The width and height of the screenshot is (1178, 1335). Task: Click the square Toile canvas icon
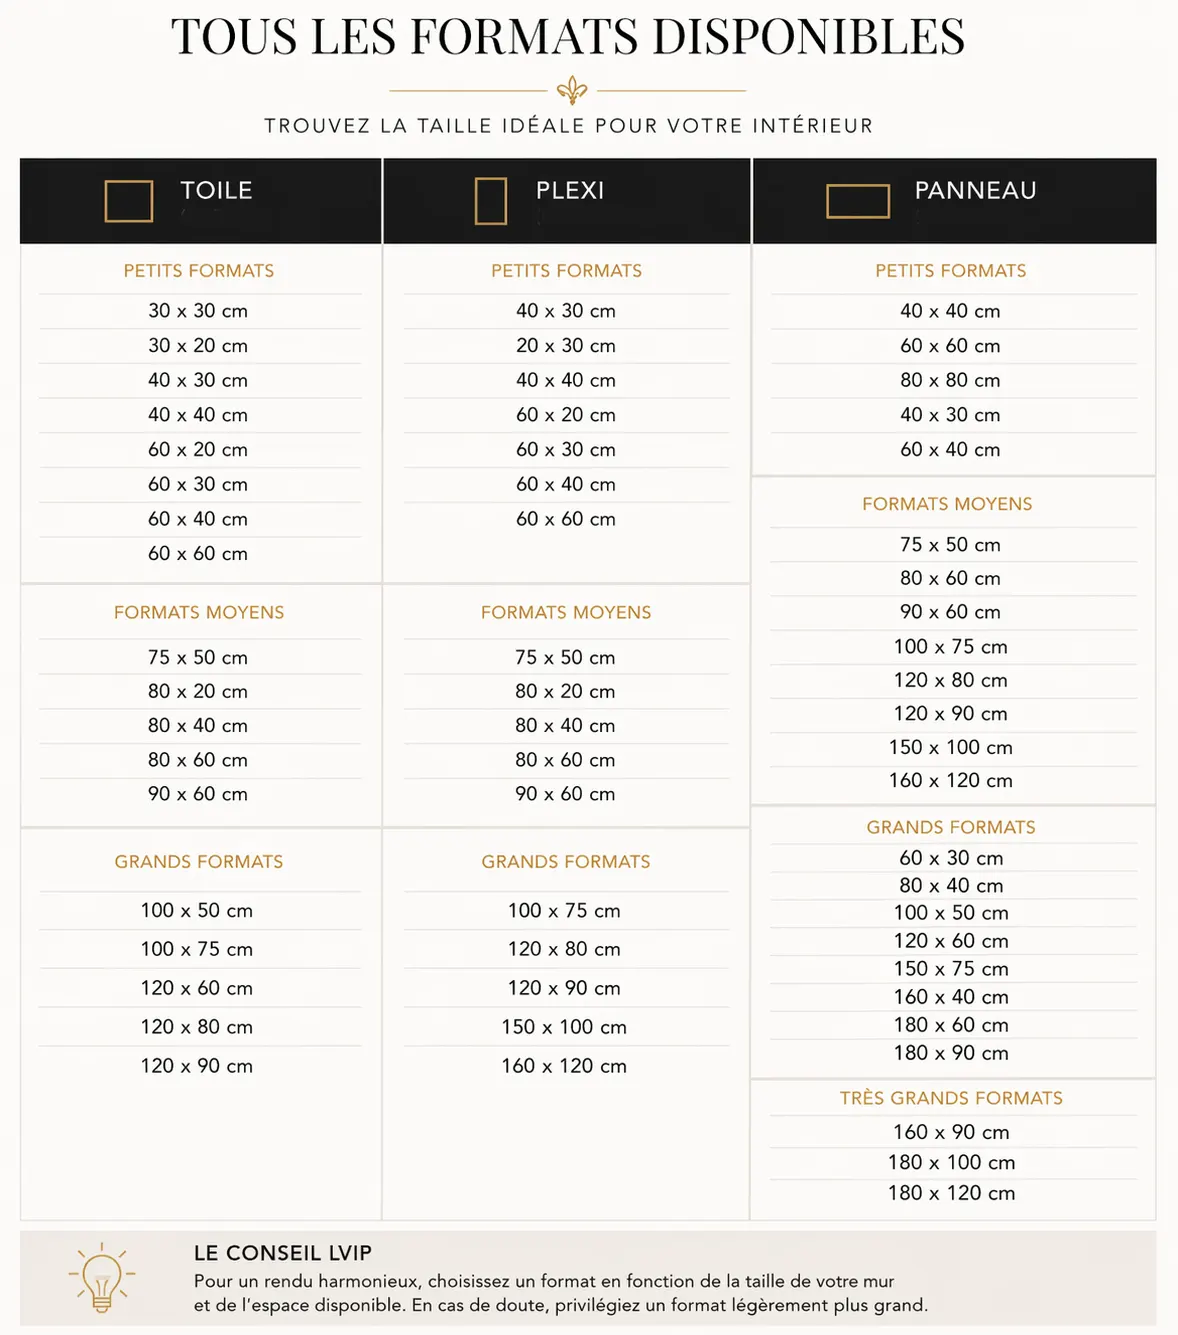129,201
